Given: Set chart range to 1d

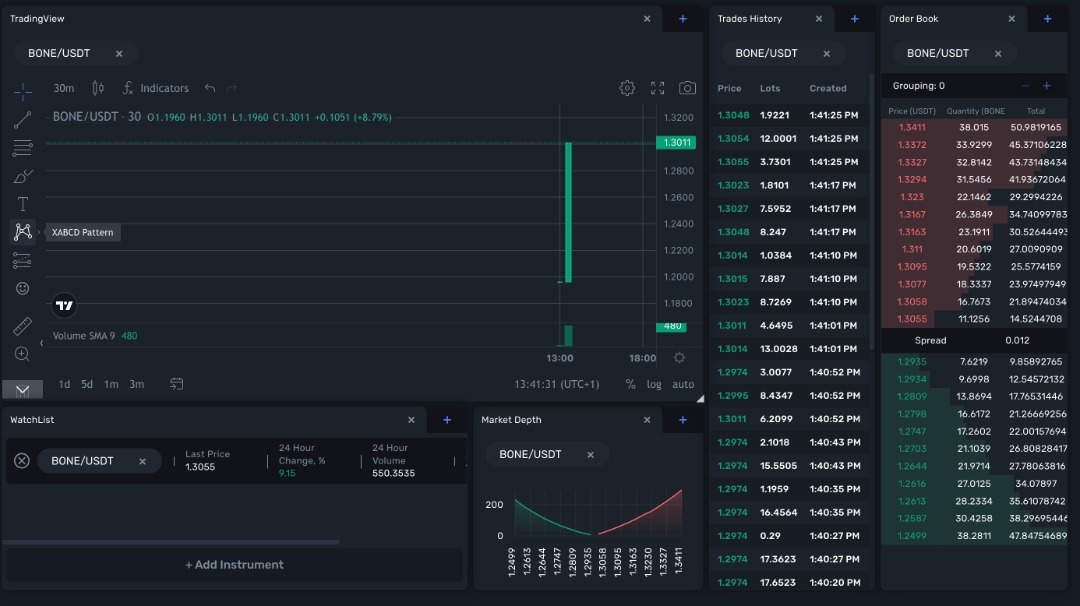Looking at the screenshot, I should [64, 384].
